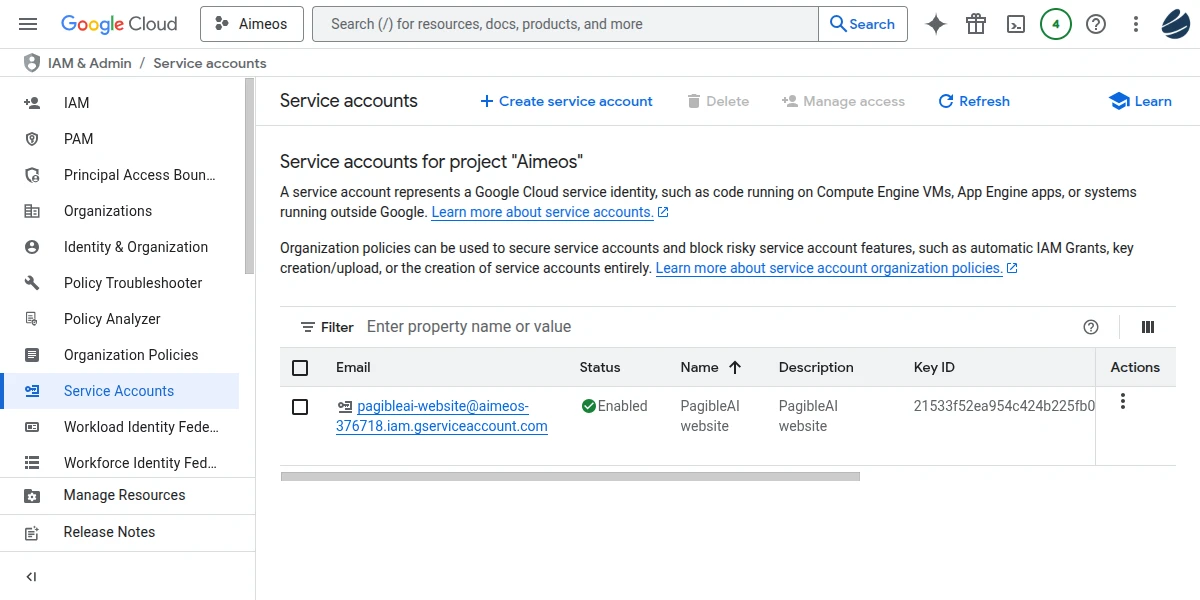Click the horizontal table scrollbar
This screenshot has height=600, width=1200.
click(570, 477)
